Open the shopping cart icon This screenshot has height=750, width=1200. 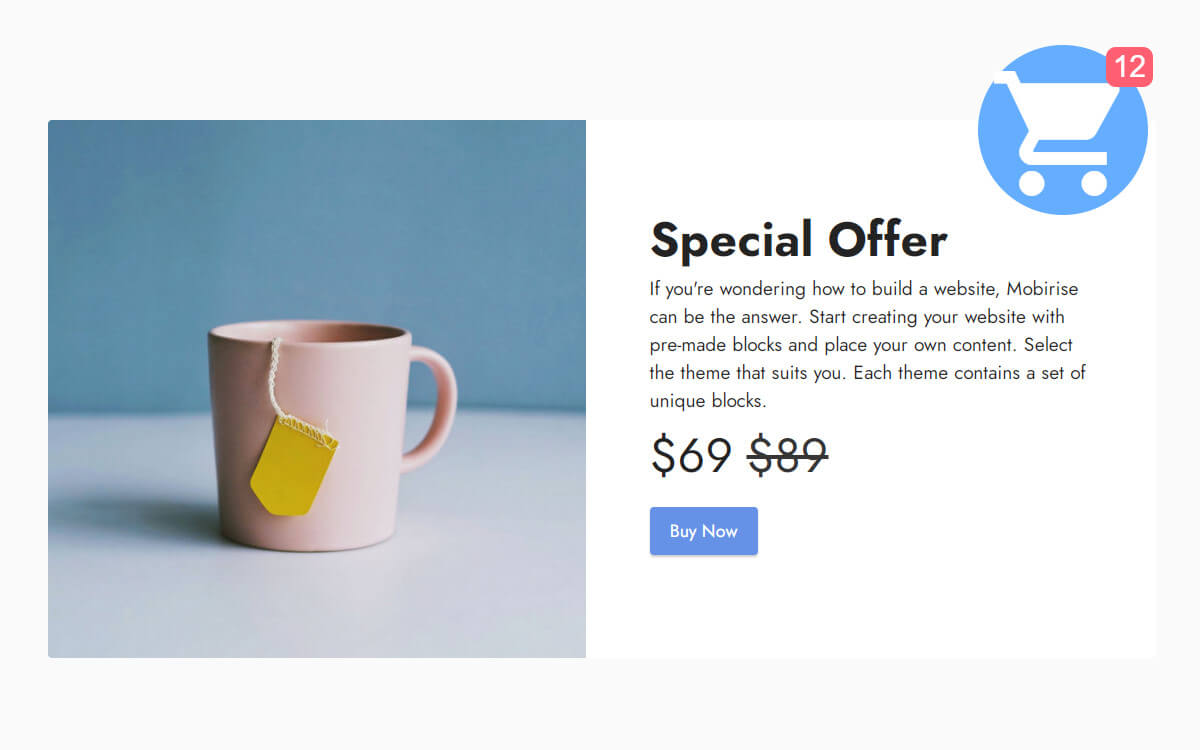(x=1062, y=130)
